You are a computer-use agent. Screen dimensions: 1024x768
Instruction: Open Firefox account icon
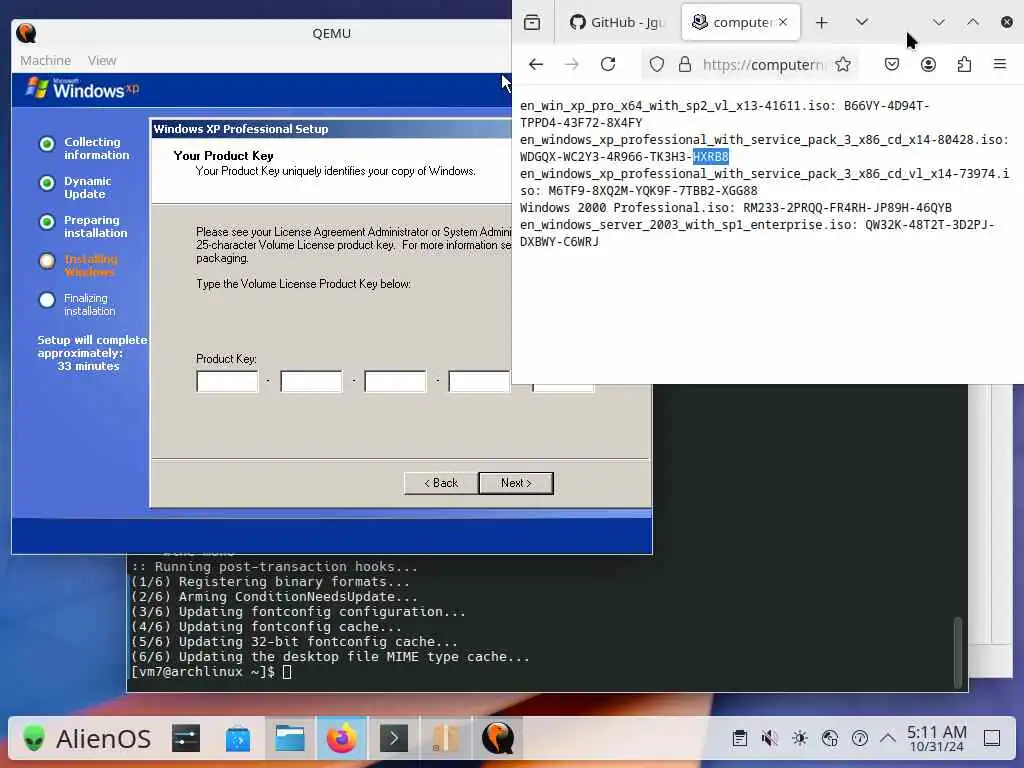(x=928, y=64)
